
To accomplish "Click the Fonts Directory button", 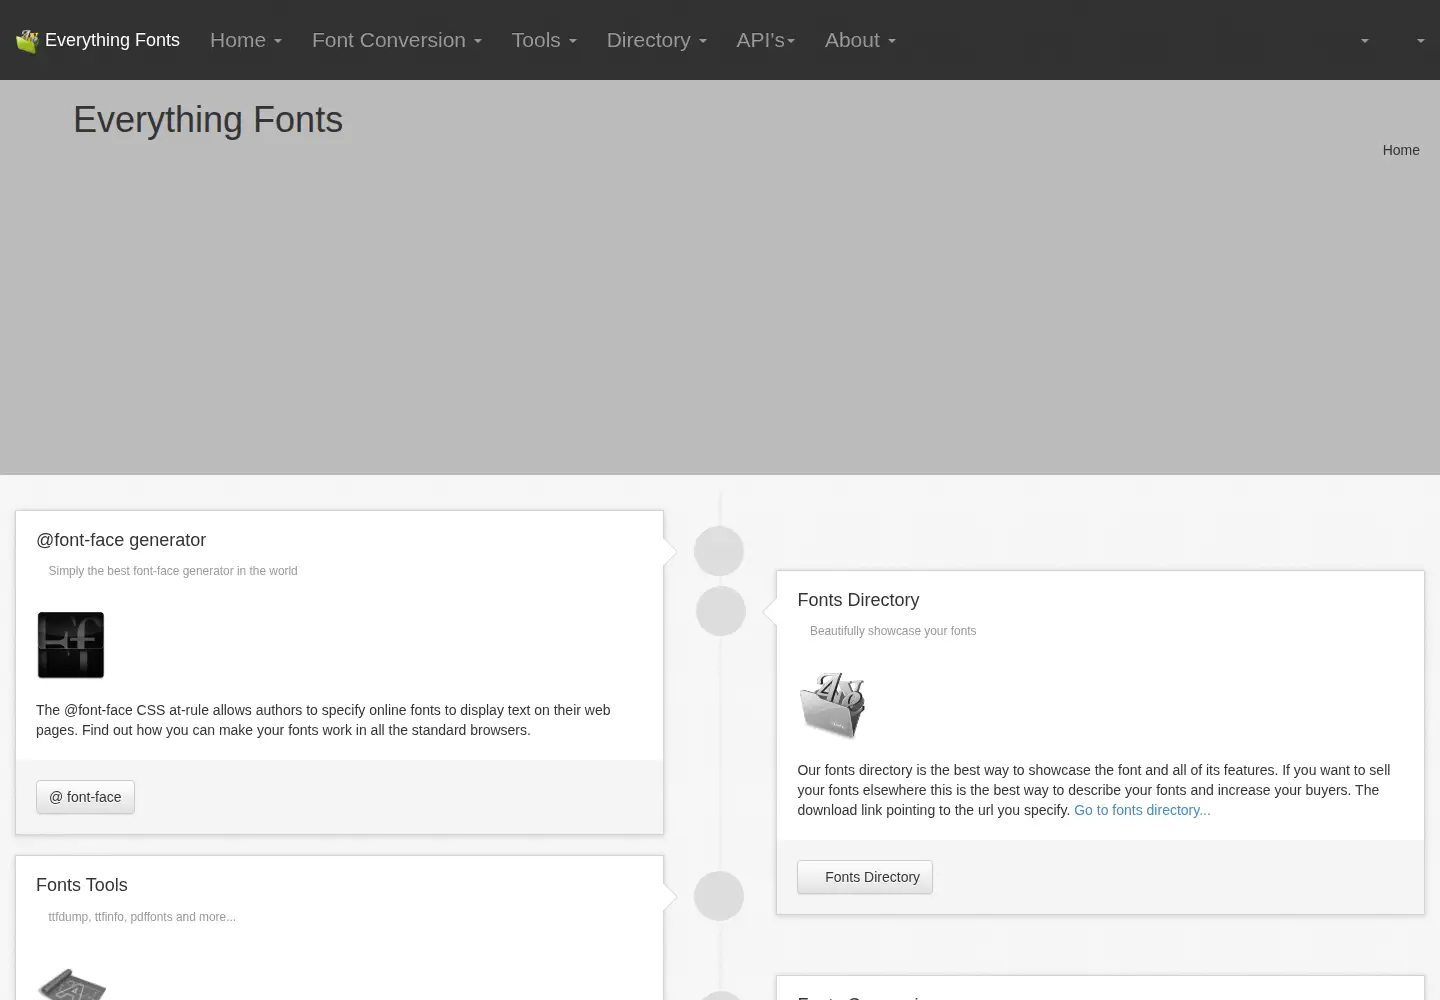I will [865, 877].
